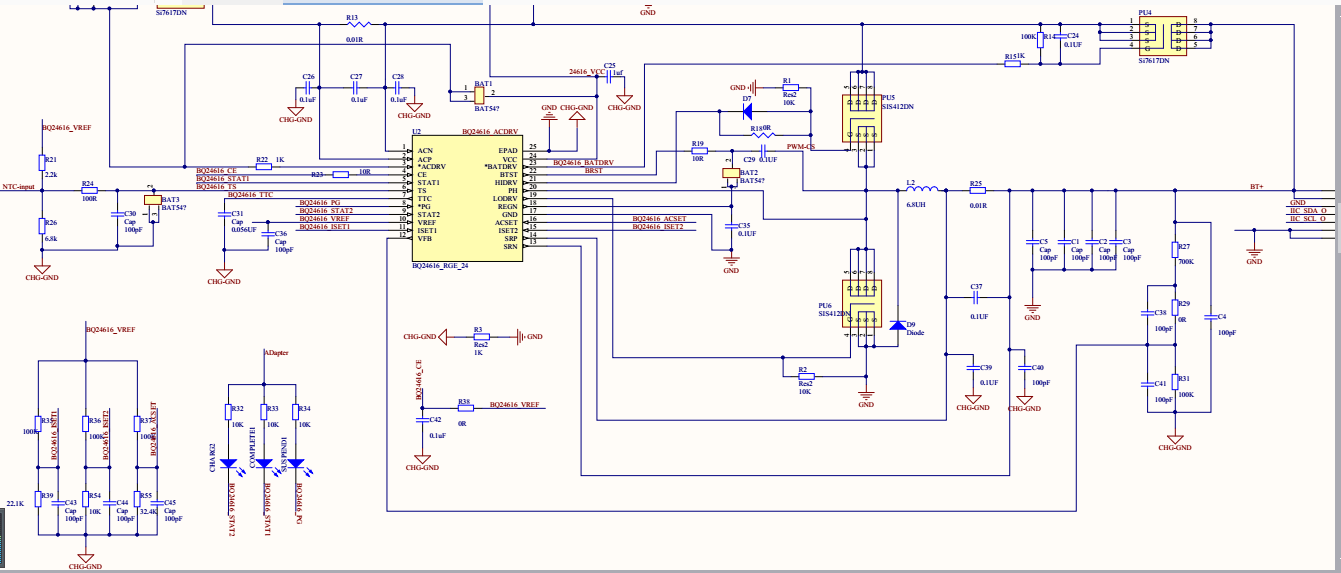Click the IIC_SCL_O port label
Image resolution: width=1341 pixels, height=573 pixels.
1308,218
